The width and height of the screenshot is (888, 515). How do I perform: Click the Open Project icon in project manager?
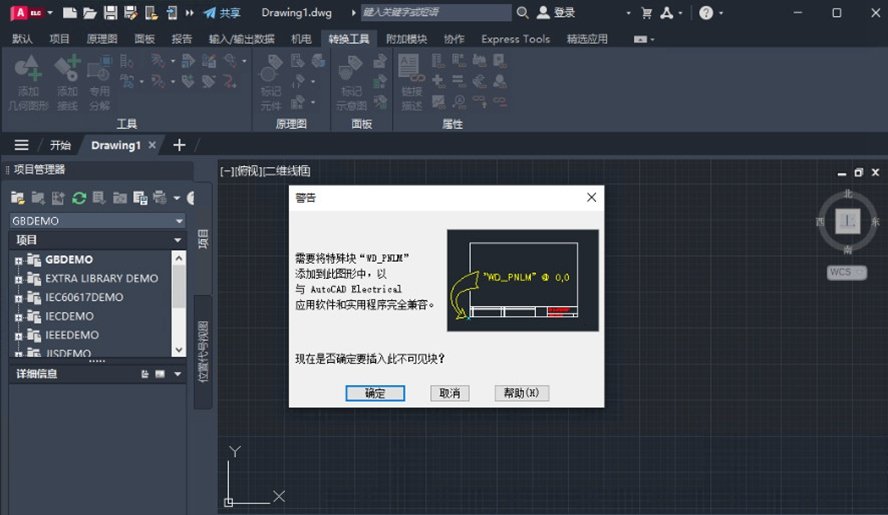[x=18, y=198]
